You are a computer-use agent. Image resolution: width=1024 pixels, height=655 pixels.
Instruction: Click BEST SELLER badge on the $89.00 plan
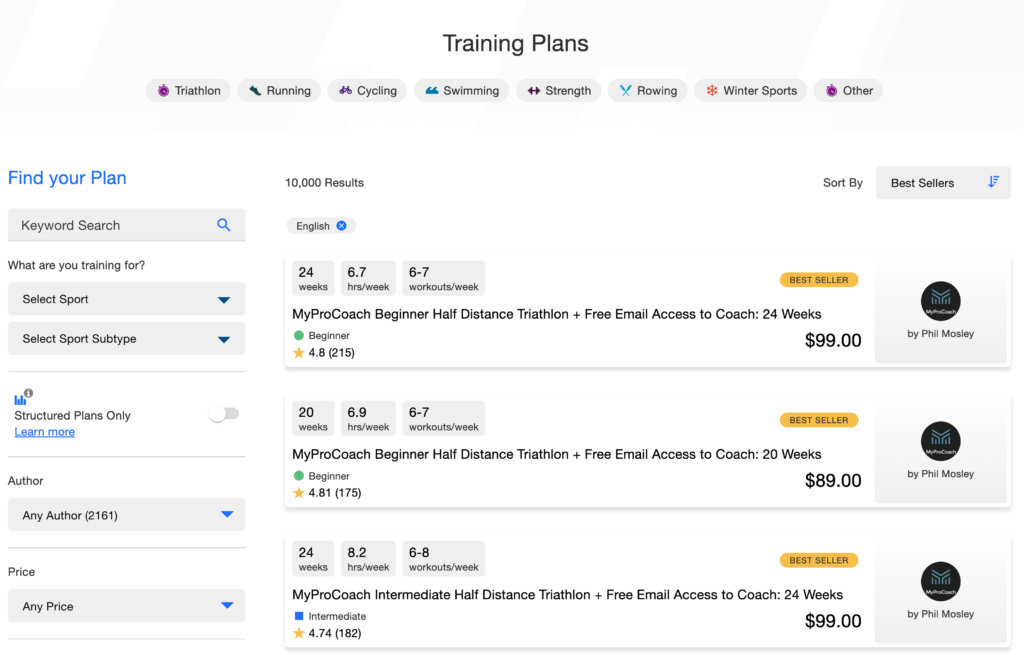[819, 420]
